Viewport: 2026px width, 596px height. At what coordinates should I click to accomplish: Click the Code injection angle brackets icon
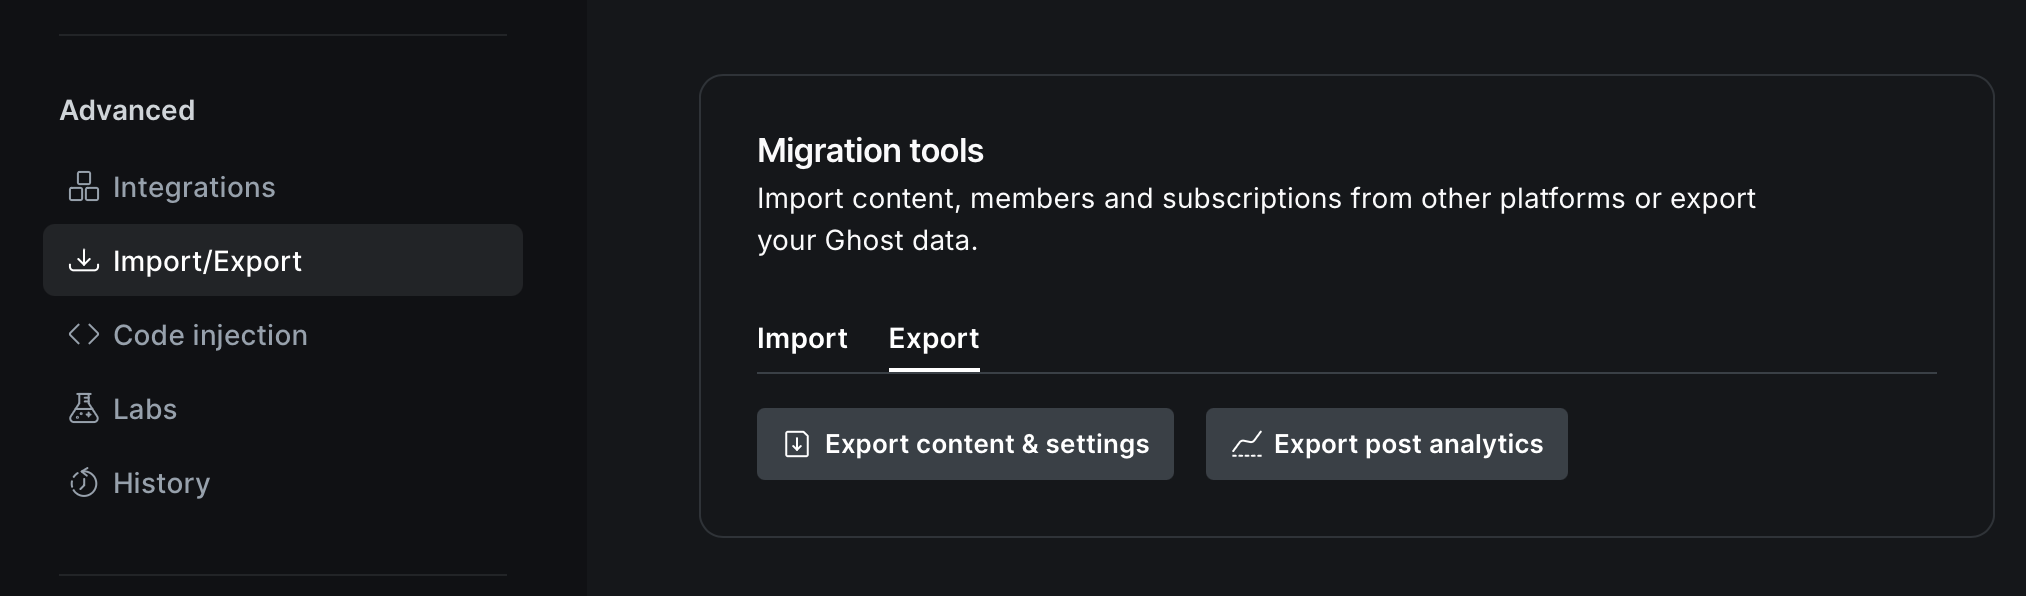coord(84,335)
